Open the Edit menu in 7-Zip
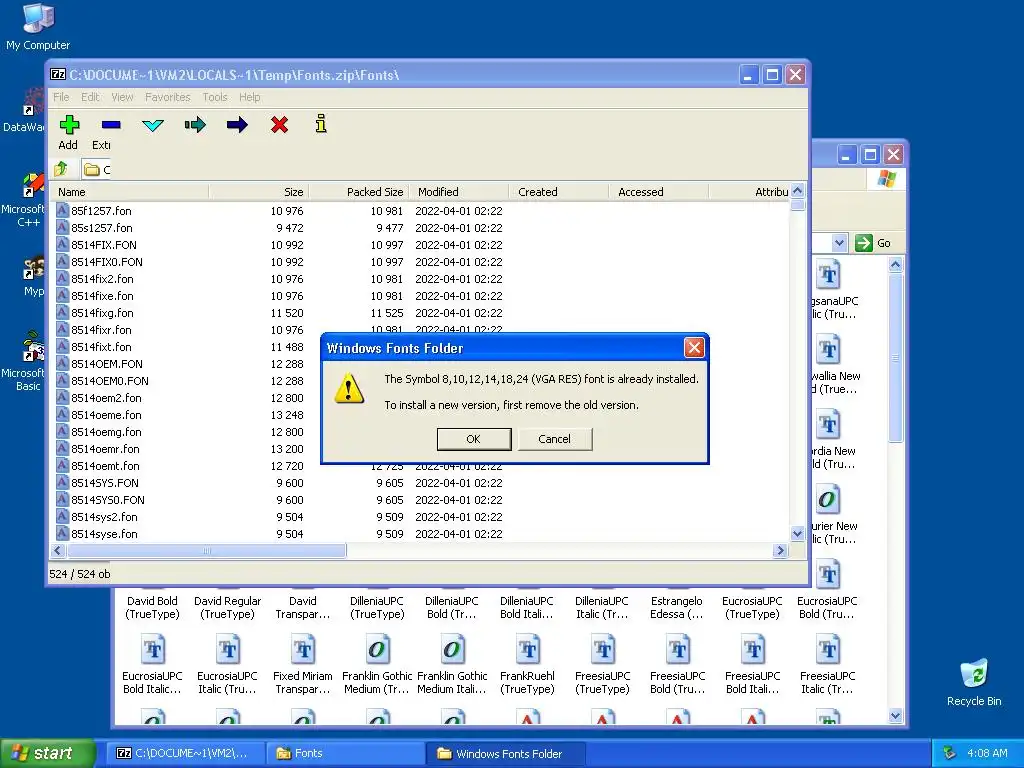 pyautogui.click(x=90, y=97)
